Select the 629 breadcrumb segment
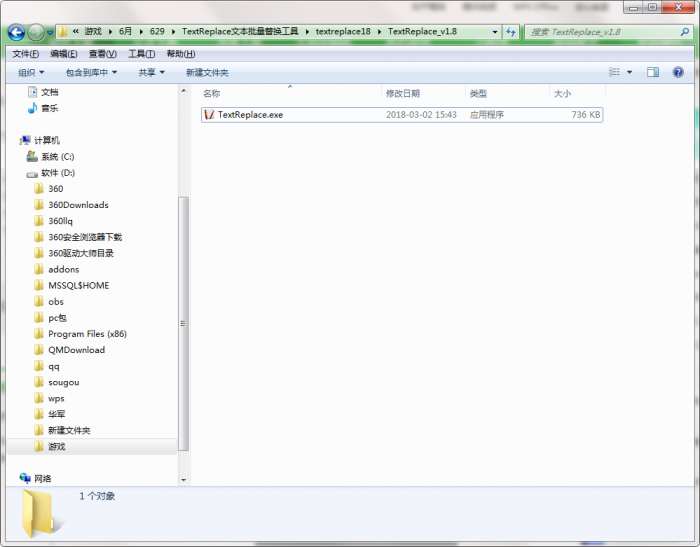The width and height of the screenshot is (700, 547). point(157,31)
